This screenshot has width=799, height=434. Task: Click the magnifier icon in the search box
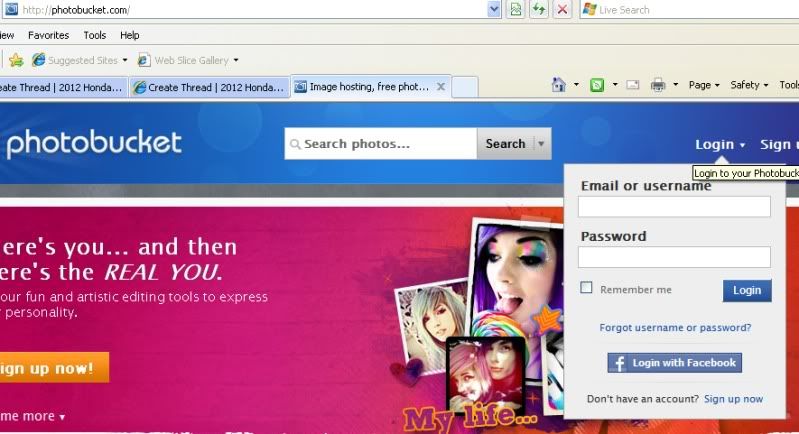point(295,144)
